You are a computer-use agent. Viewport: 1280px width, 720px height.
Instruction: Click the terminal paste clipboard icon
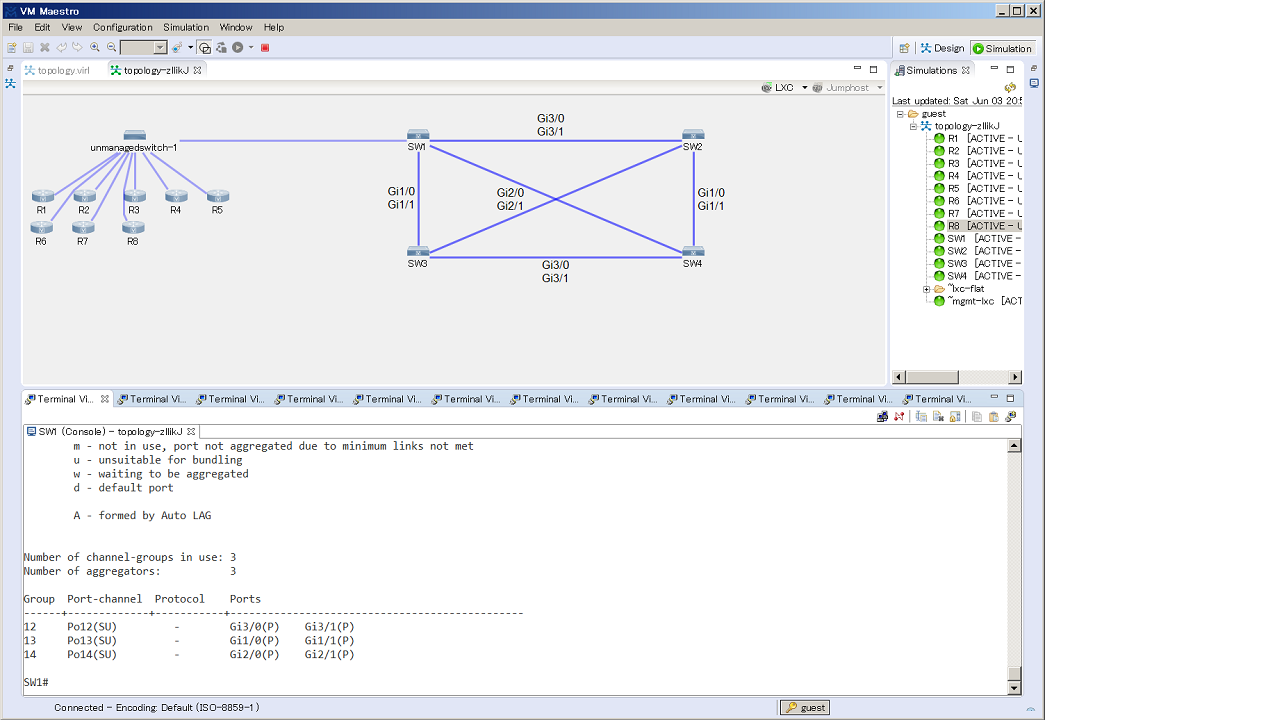pos(993,417)
